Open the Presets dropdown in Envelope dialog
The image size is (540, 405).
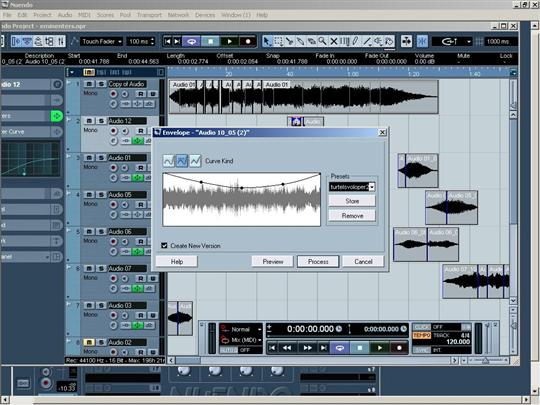372,187
